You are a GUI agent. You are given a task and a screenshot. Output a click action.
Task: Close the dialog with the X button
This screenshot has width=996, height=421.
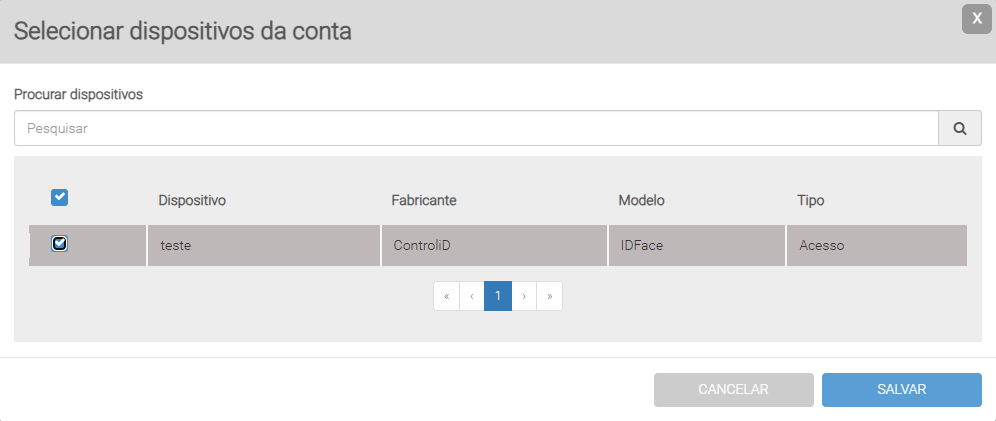tap(976, 19)
